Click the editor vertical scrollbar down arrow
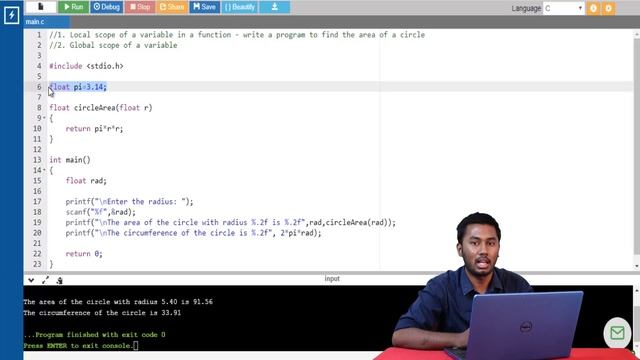The height and width of the screenshot is (360, 640). 637,266
